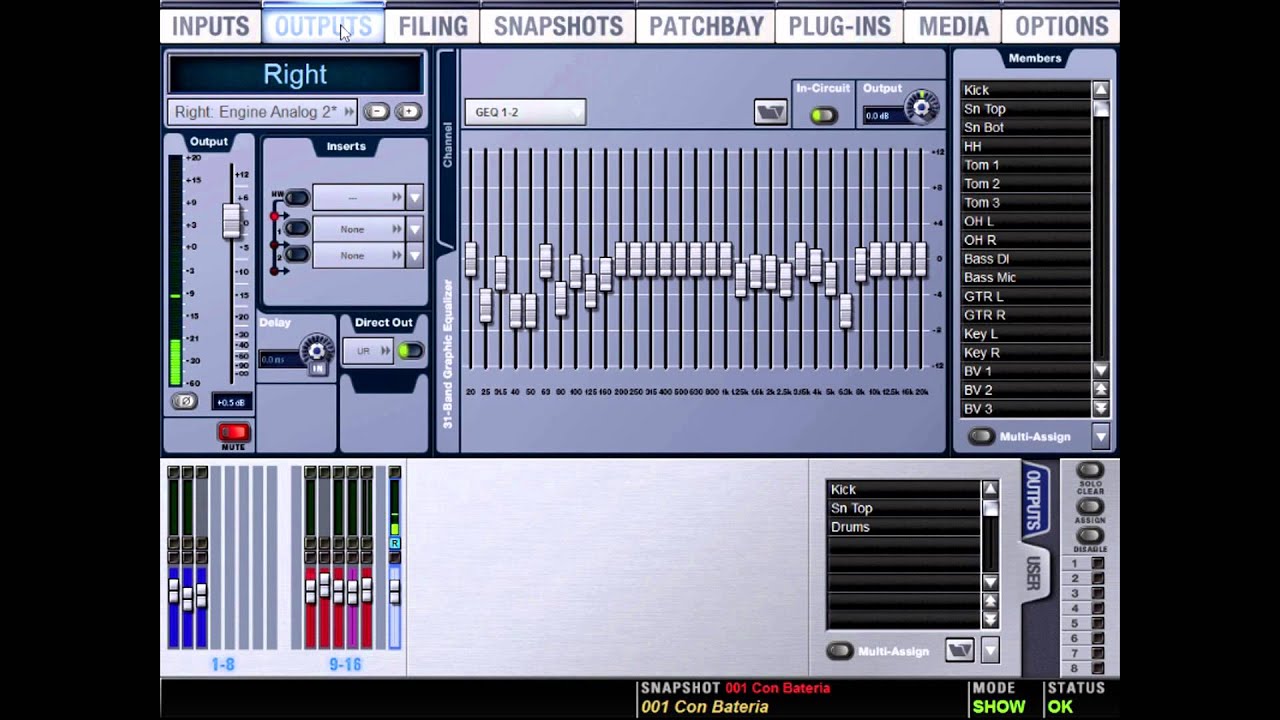Image resolution: width=1280 pixels, height=720 pixels.
Task: Turn the GEQ Output gain knob
Action: [x=921, y=107]
